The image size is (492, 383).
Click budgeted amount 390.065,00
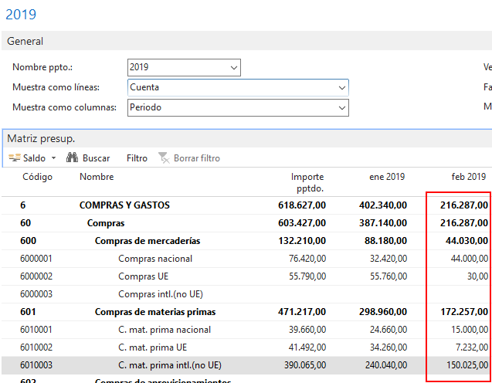305,365
